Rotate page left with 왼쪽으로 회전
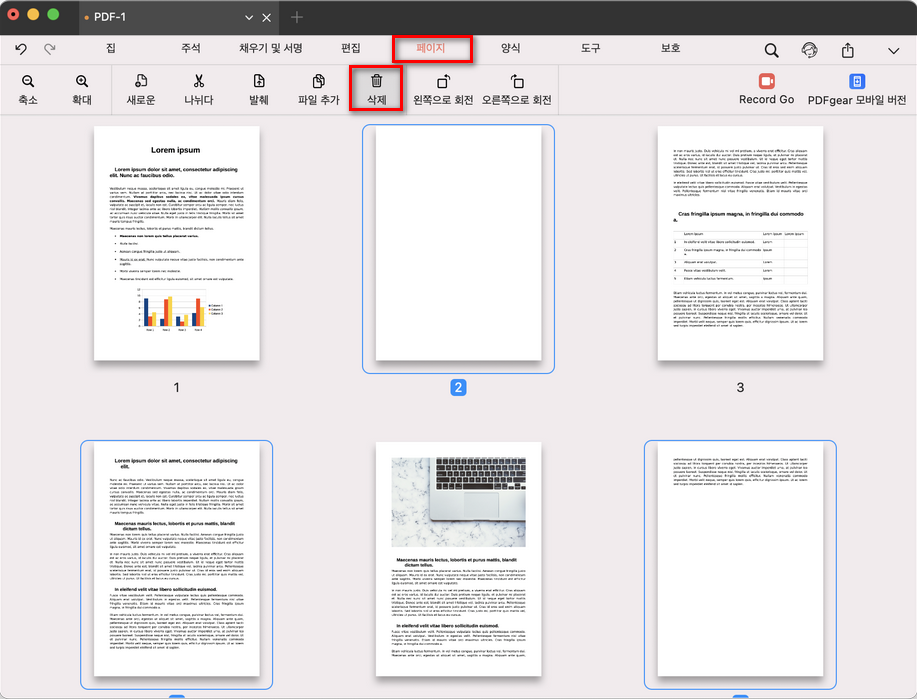The height and width of the screenshot is (699, 917). point(443,82)
